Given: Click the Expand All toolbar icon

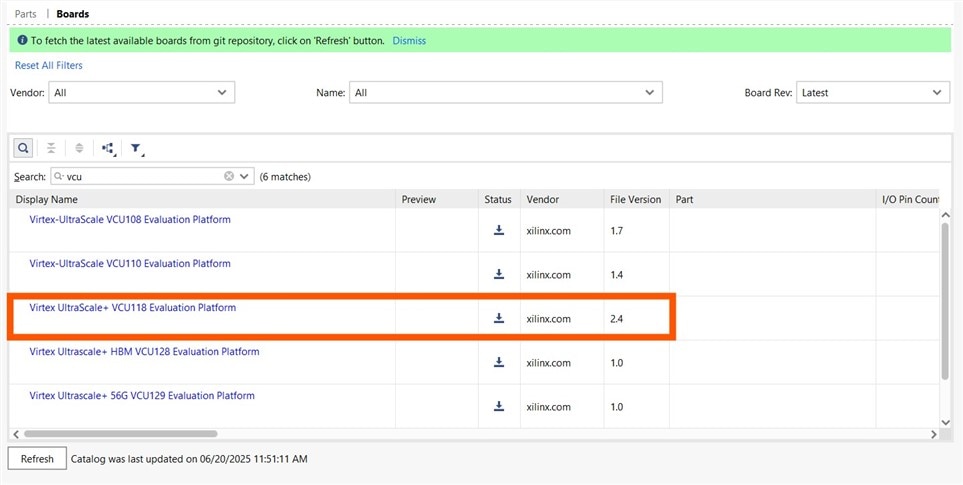Looking at the screenshot, I should 79,148.
